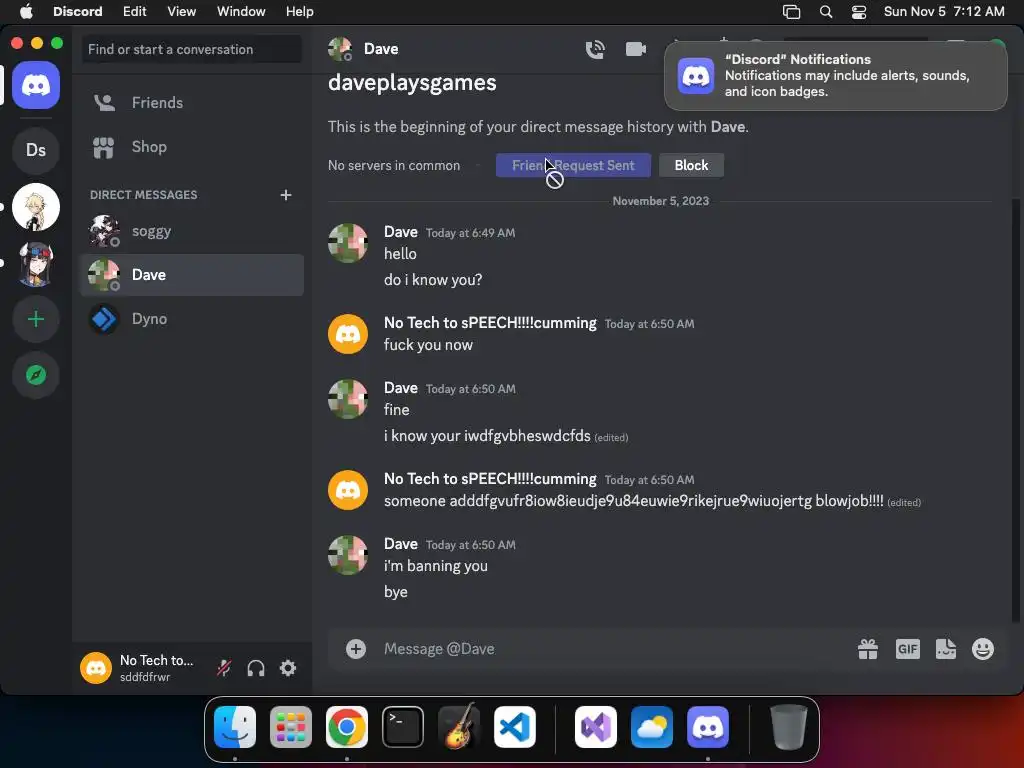Open the Window menu
This screenshot has width=1024, height=768.
(x=241, y=11)
